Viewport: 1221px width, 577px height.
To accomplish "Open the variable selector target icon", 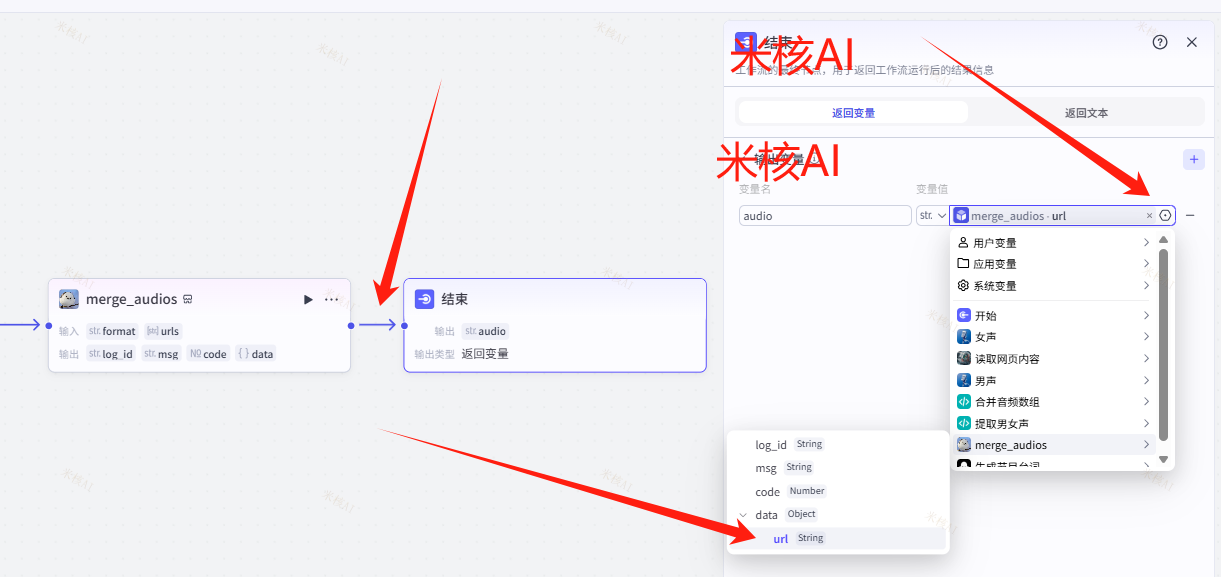I will pyautogui.click(x=1165, y=215).
